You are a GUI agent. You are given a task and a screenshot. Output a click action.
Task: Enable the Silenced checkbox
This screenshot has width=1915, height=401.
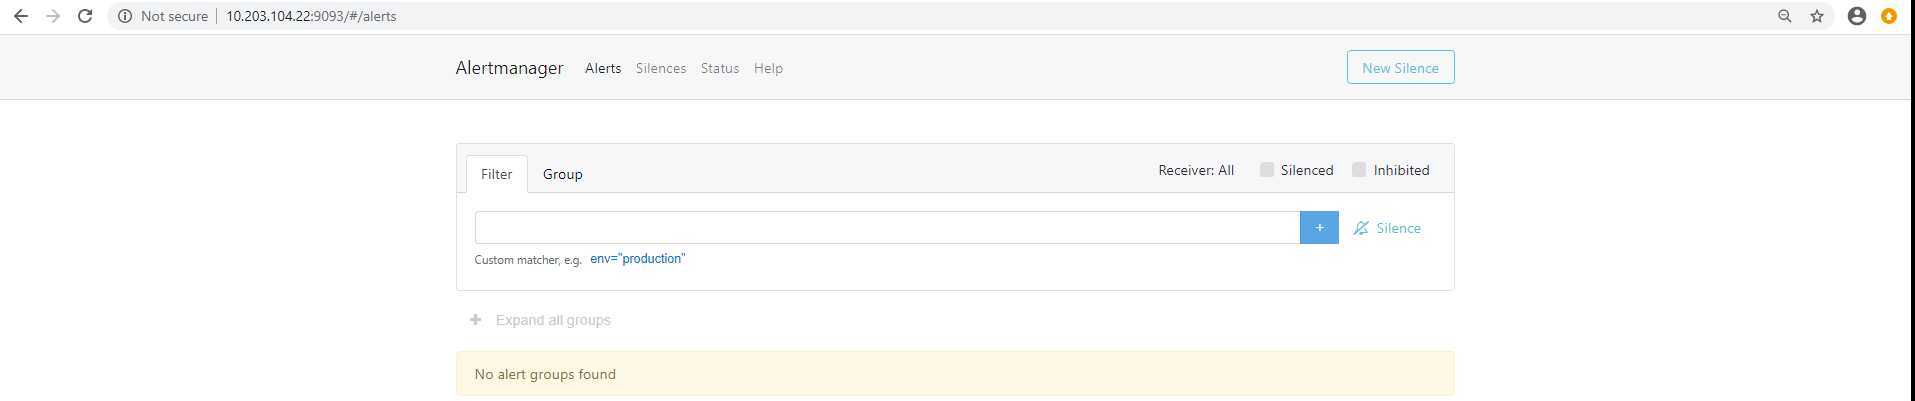coord(1267,170)
